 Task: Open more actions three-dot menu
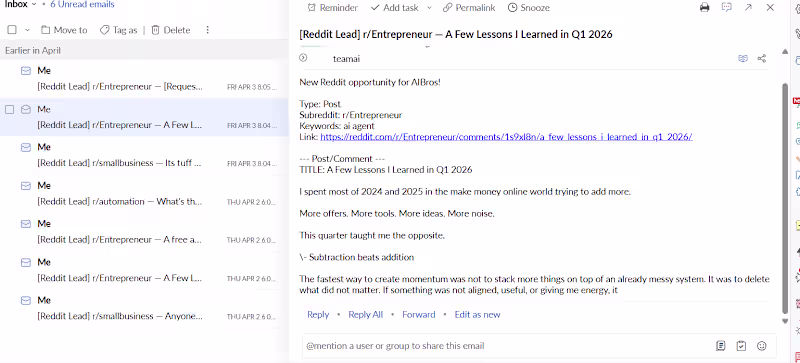point(208,30)
